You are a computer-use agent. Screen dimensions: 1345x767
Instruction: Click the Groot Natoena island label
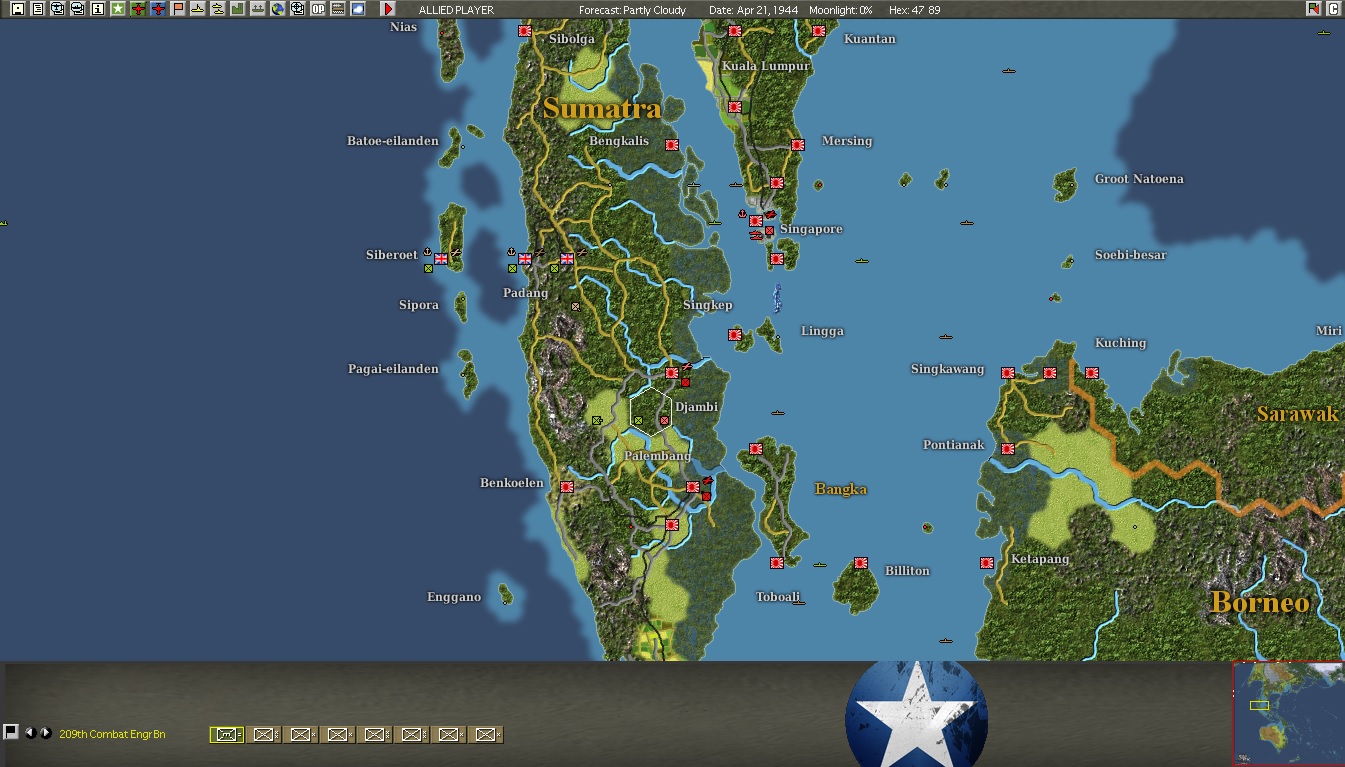pos(1139,179)
